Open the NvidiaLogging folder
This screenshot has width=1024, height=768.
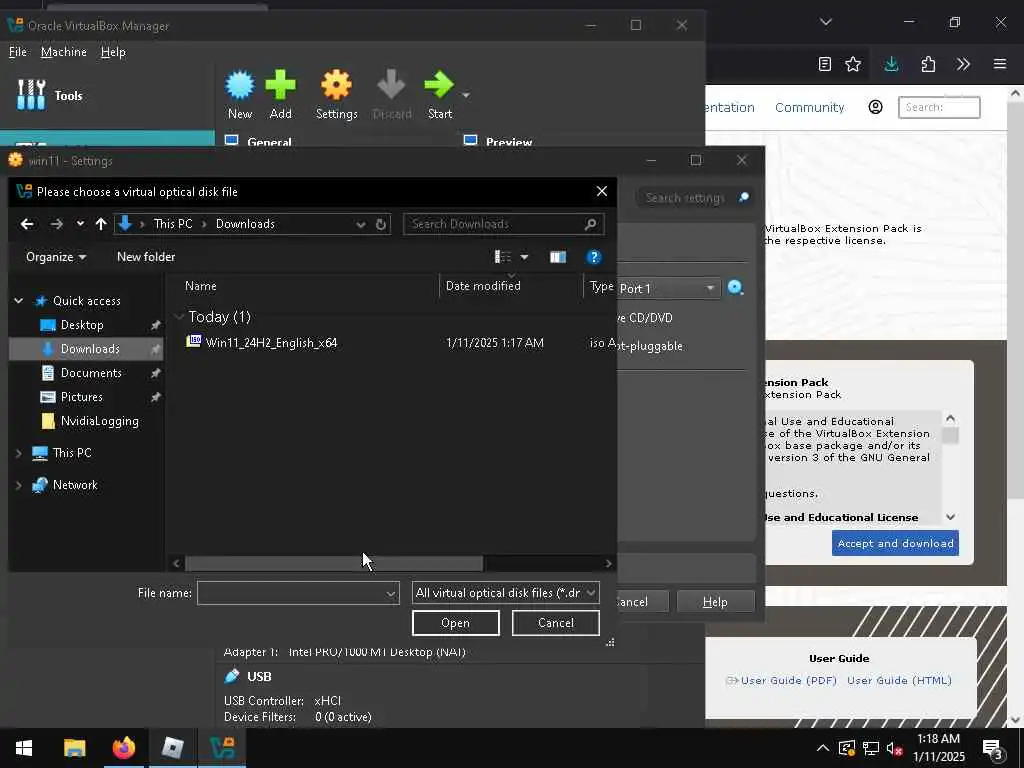point(99,421)
